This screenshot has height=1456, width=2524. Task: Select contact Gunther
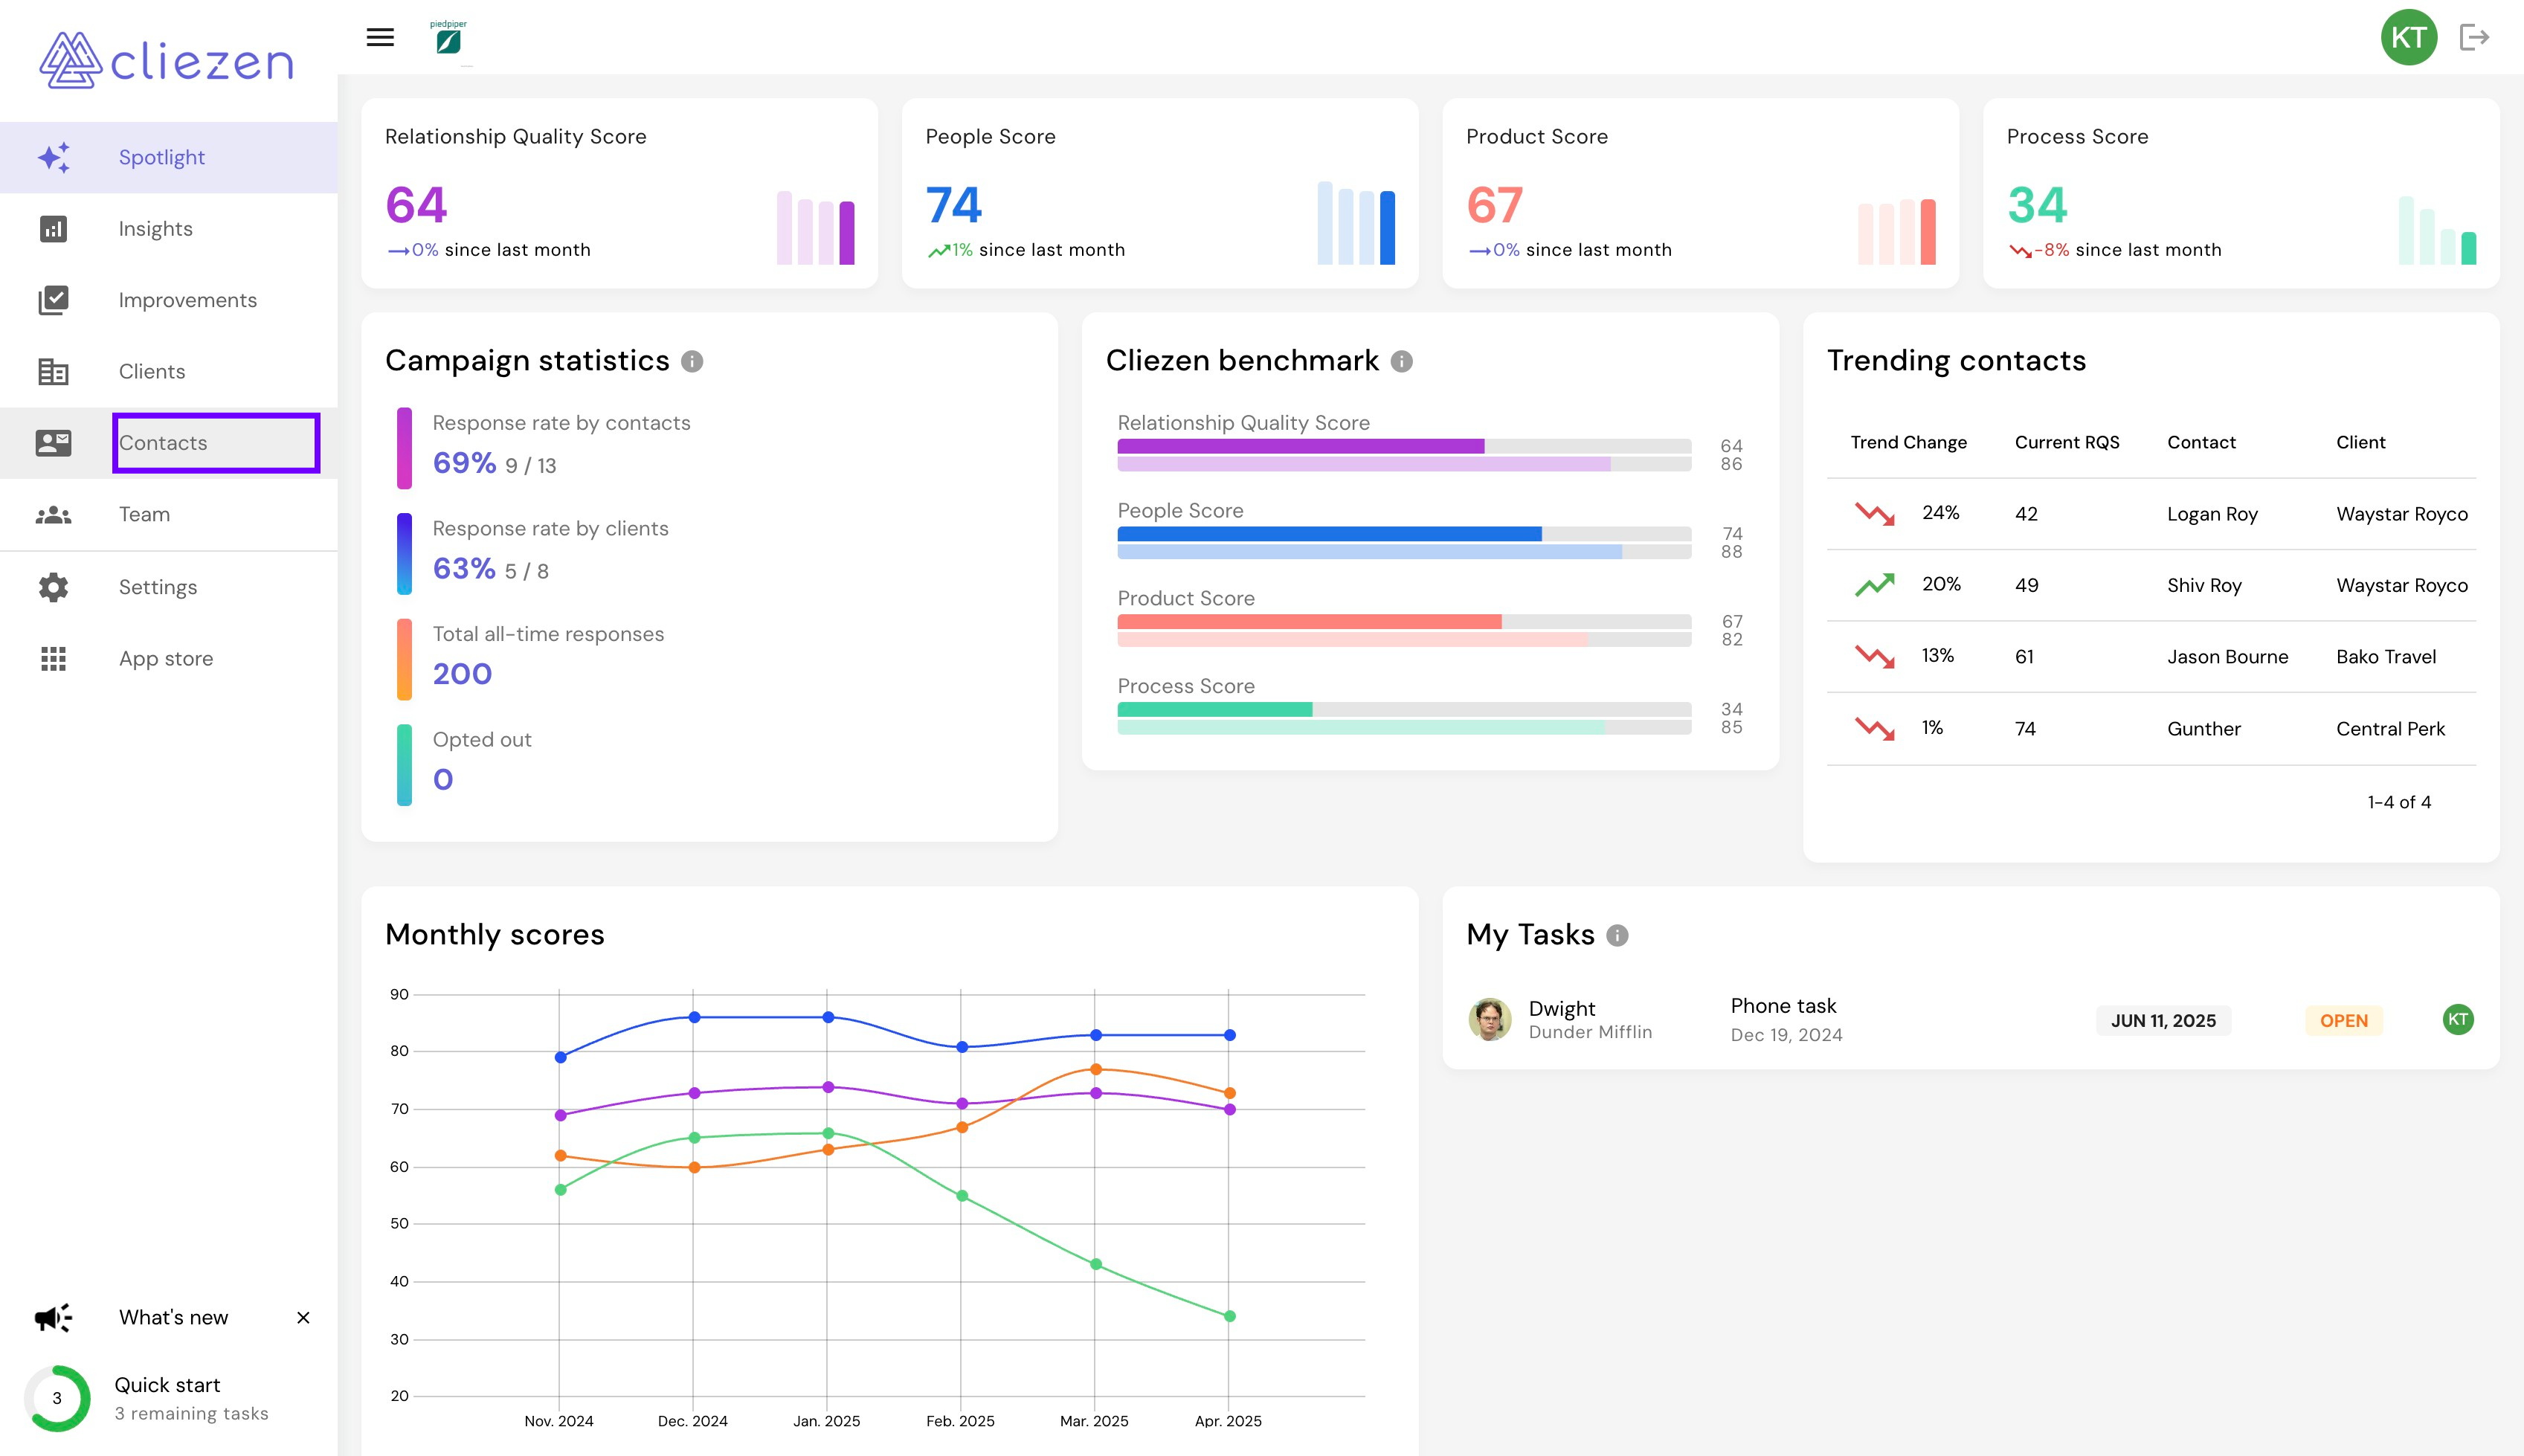pos(2203,729)
